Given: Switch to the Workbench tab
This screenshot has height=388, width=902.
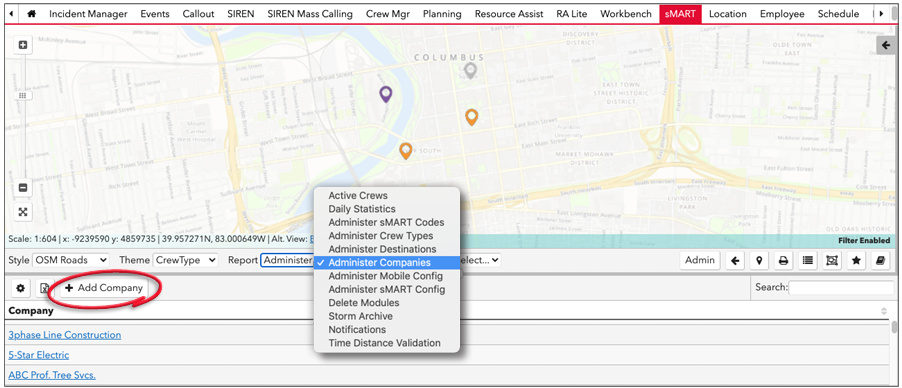Looking at the screenshot, I should coord(626,14).
